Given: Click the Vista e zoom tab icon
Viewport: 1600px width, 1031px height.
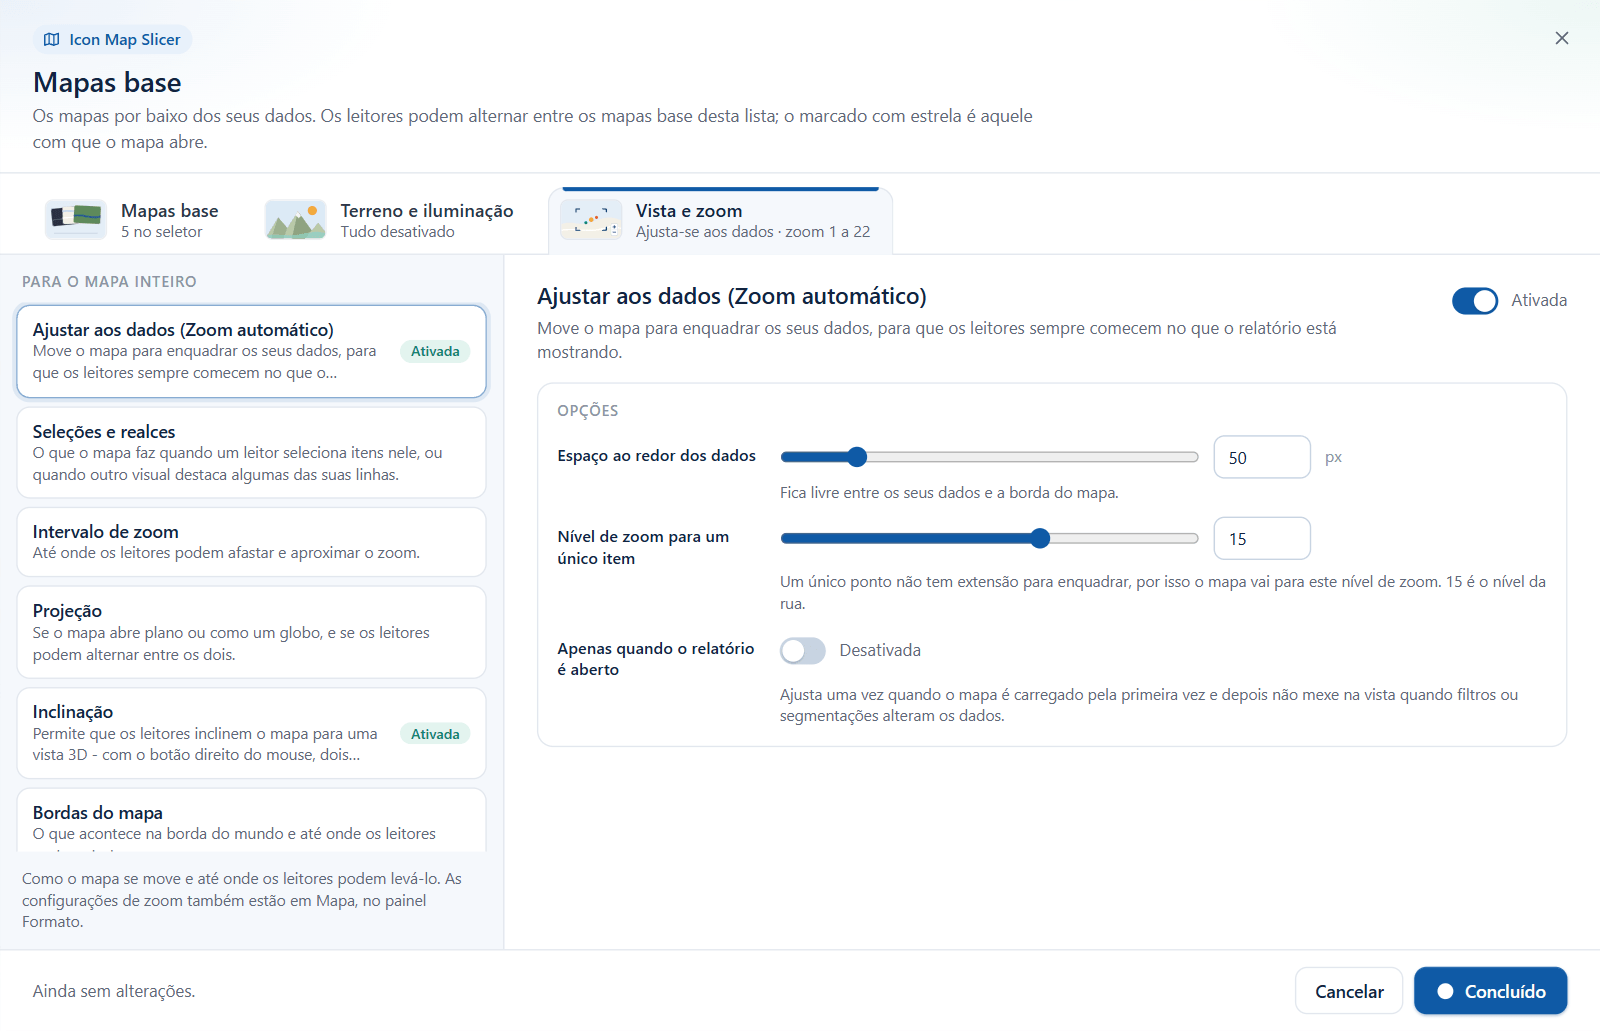Looking at the screenshot, I should [591, 220].
